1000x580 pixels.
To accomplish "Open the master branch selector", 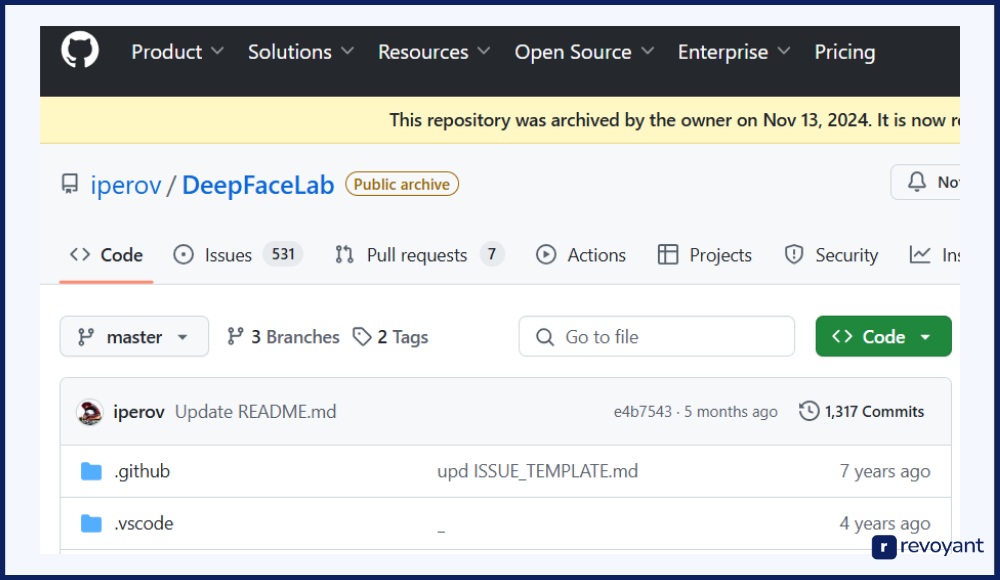I will (x=135, y=336).
